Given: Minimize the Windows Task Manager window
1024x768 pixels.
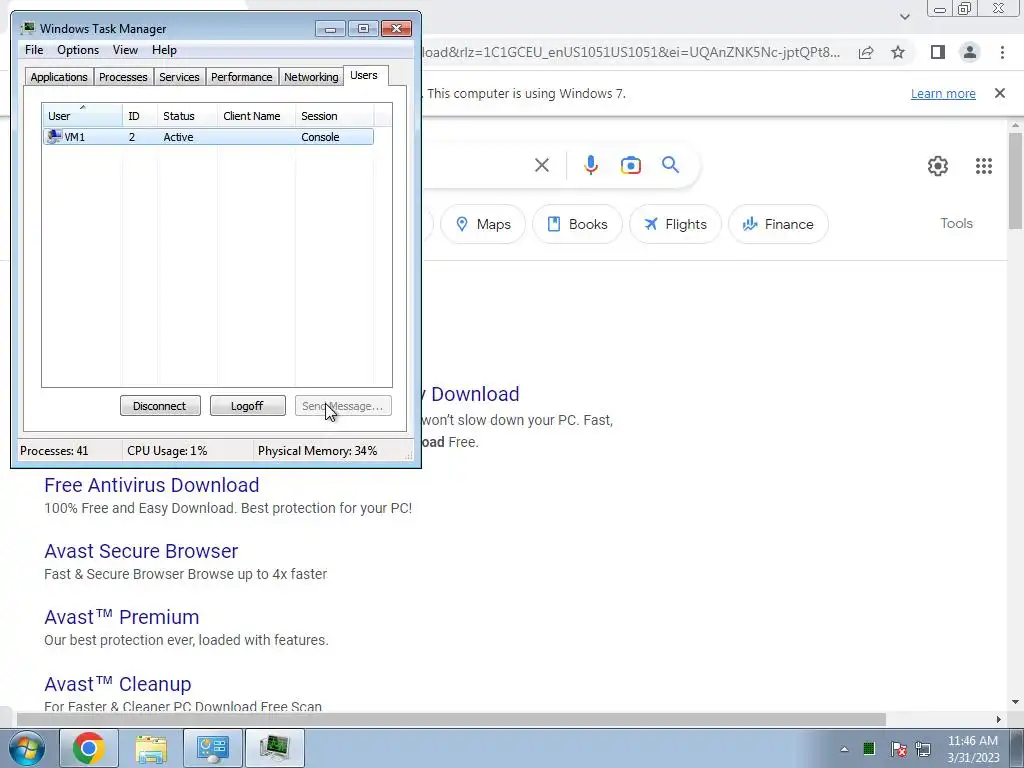Looking at the screenshot, I should click(330, 29).
